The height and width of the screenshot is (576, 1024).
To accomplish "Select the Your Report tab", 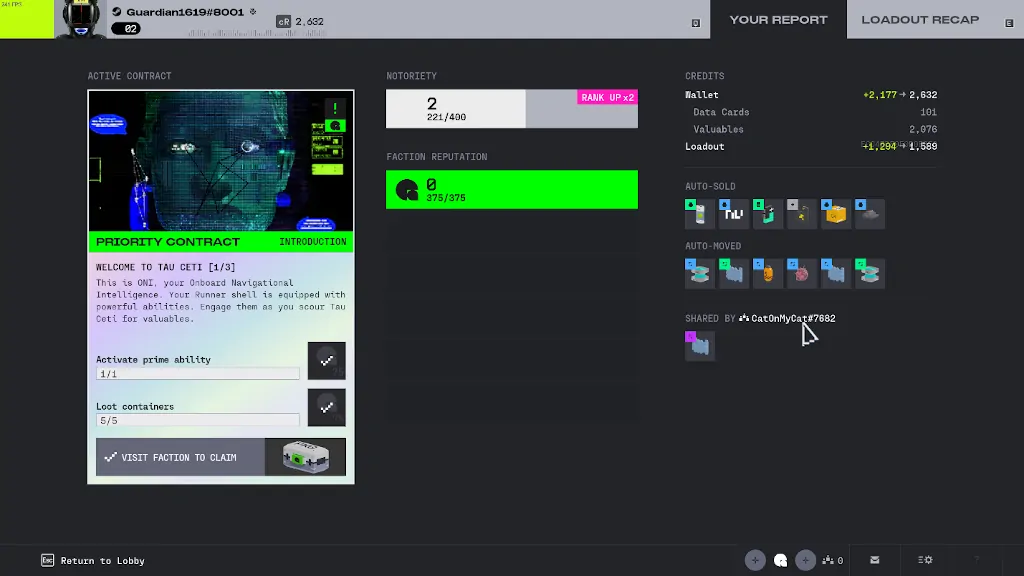I will [778, 20].
